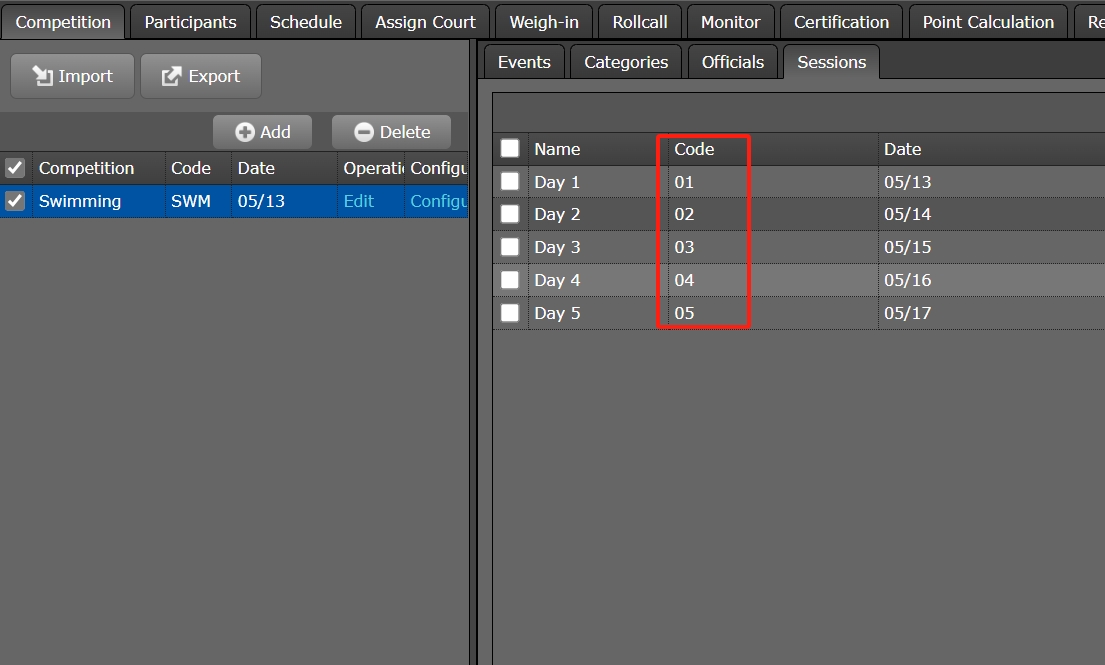Click the Import button

(x=72, y=76)
